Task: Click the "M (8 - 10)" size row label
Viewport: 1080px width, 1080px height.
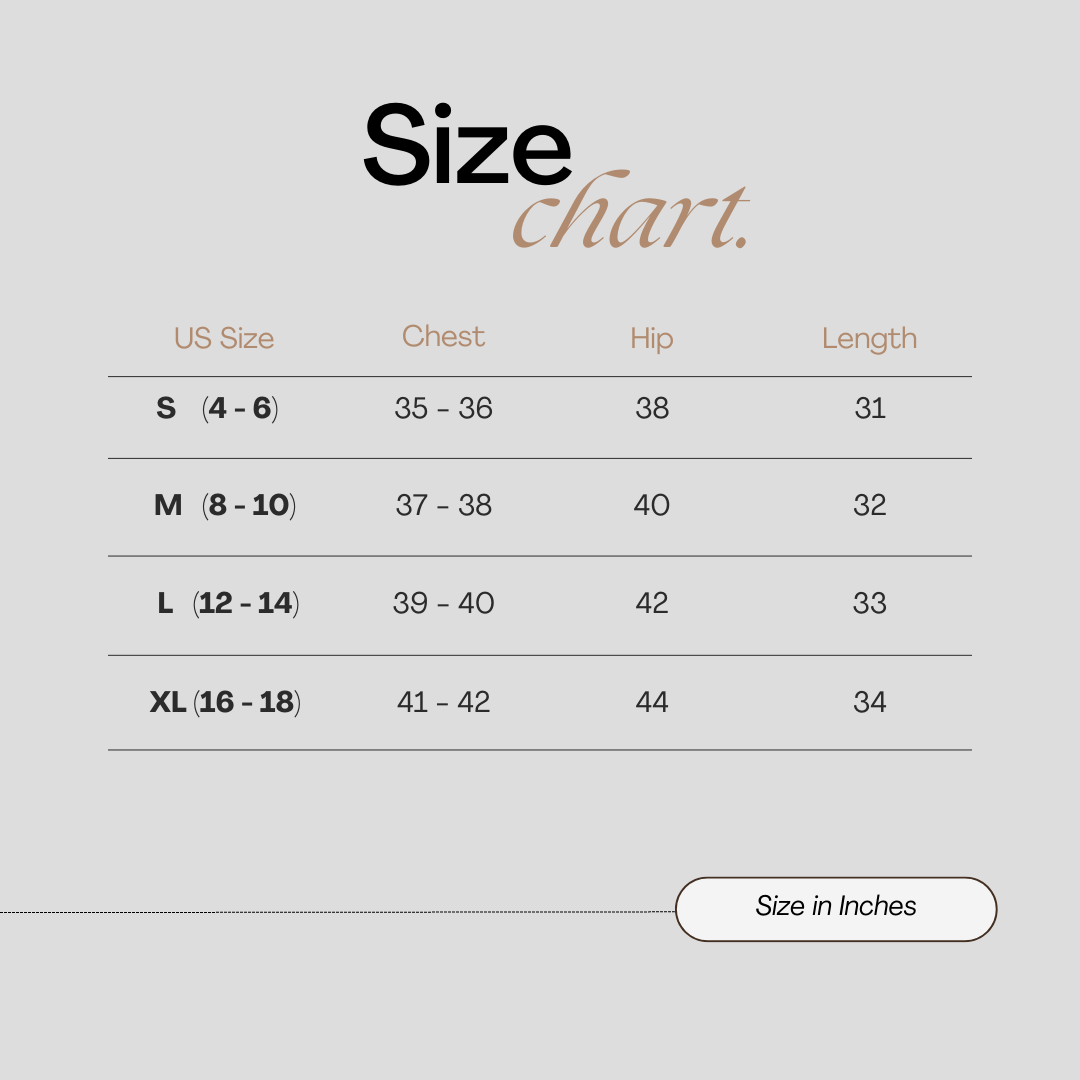Action: 224,506
